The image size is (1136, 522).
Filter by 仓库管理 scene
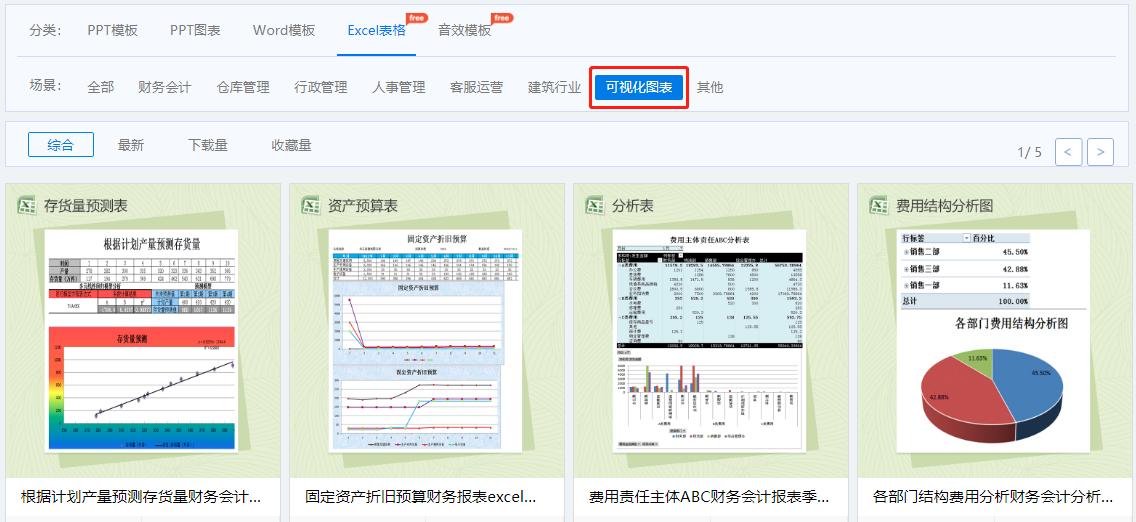tap(243, 88)
